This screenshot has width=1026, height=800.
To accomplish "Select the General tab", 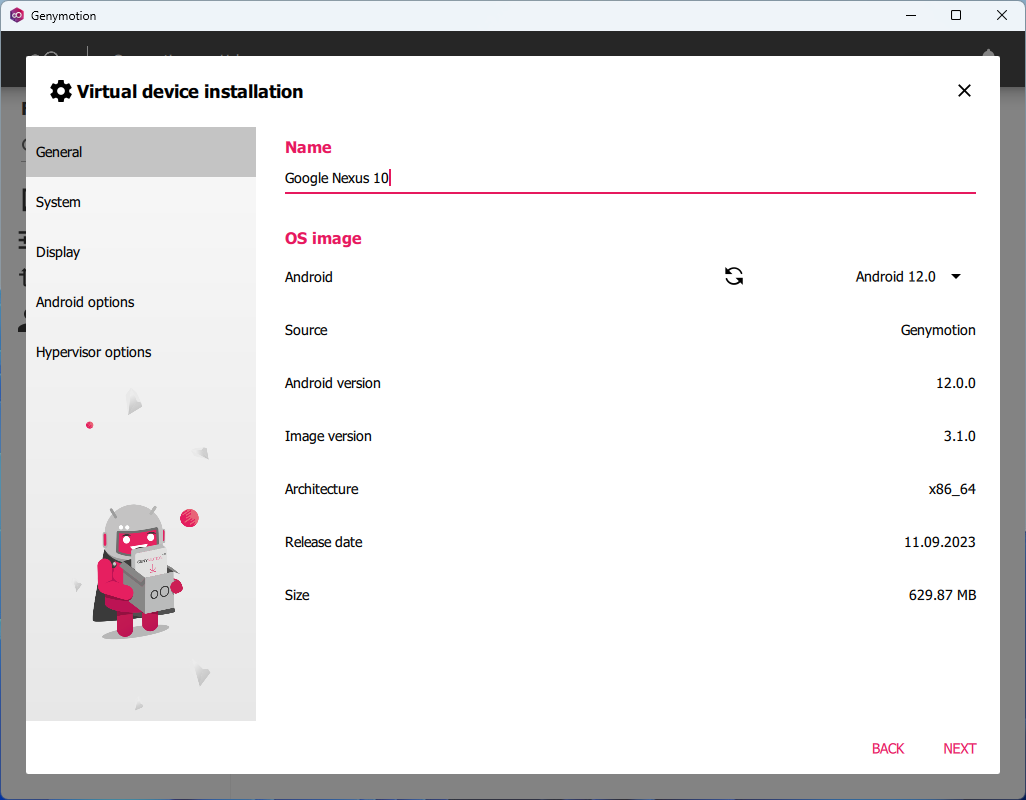I will [141, 152].
